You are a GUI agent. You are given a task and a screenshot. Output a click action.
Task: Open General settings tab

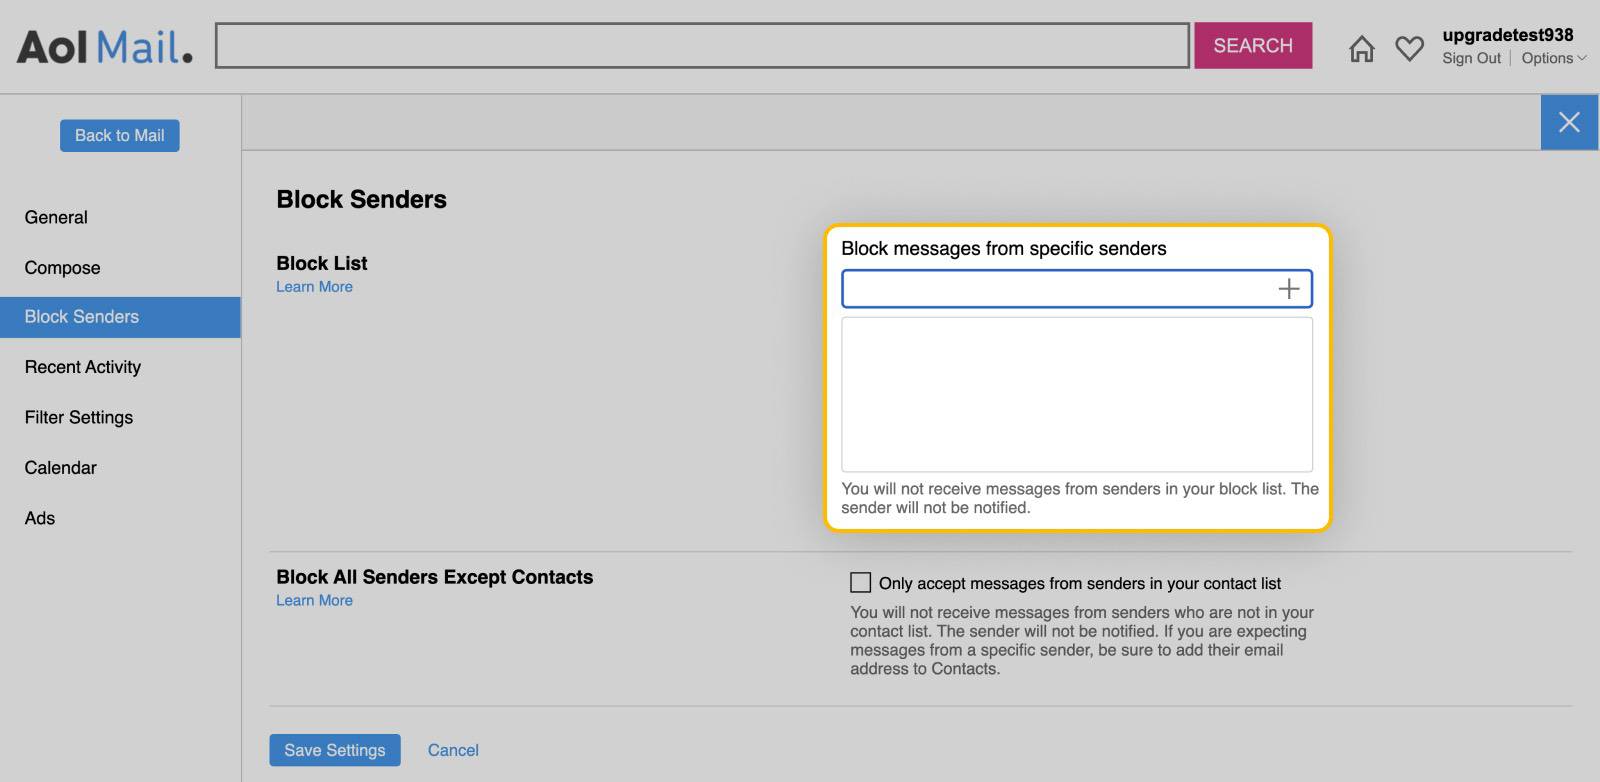click(56, 217)
